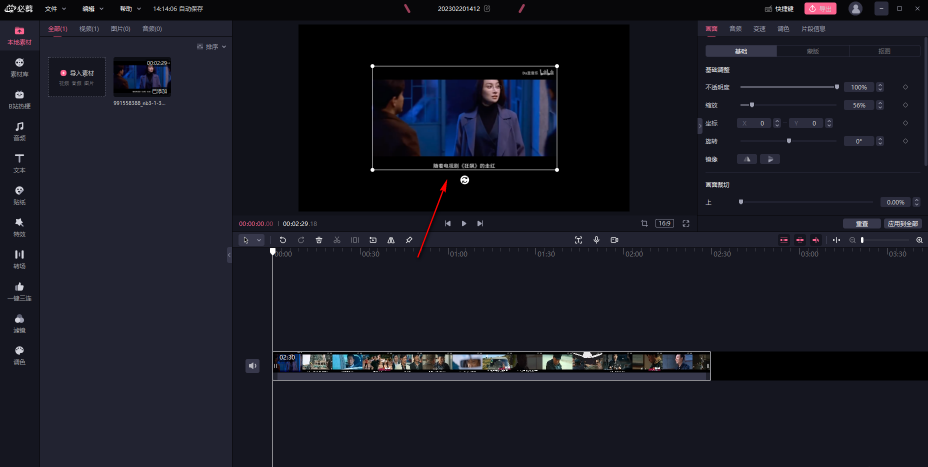Click the undo arrow in timeline toolbar
The height and width of the screenshot is (467, 928).
click(283, 240)
